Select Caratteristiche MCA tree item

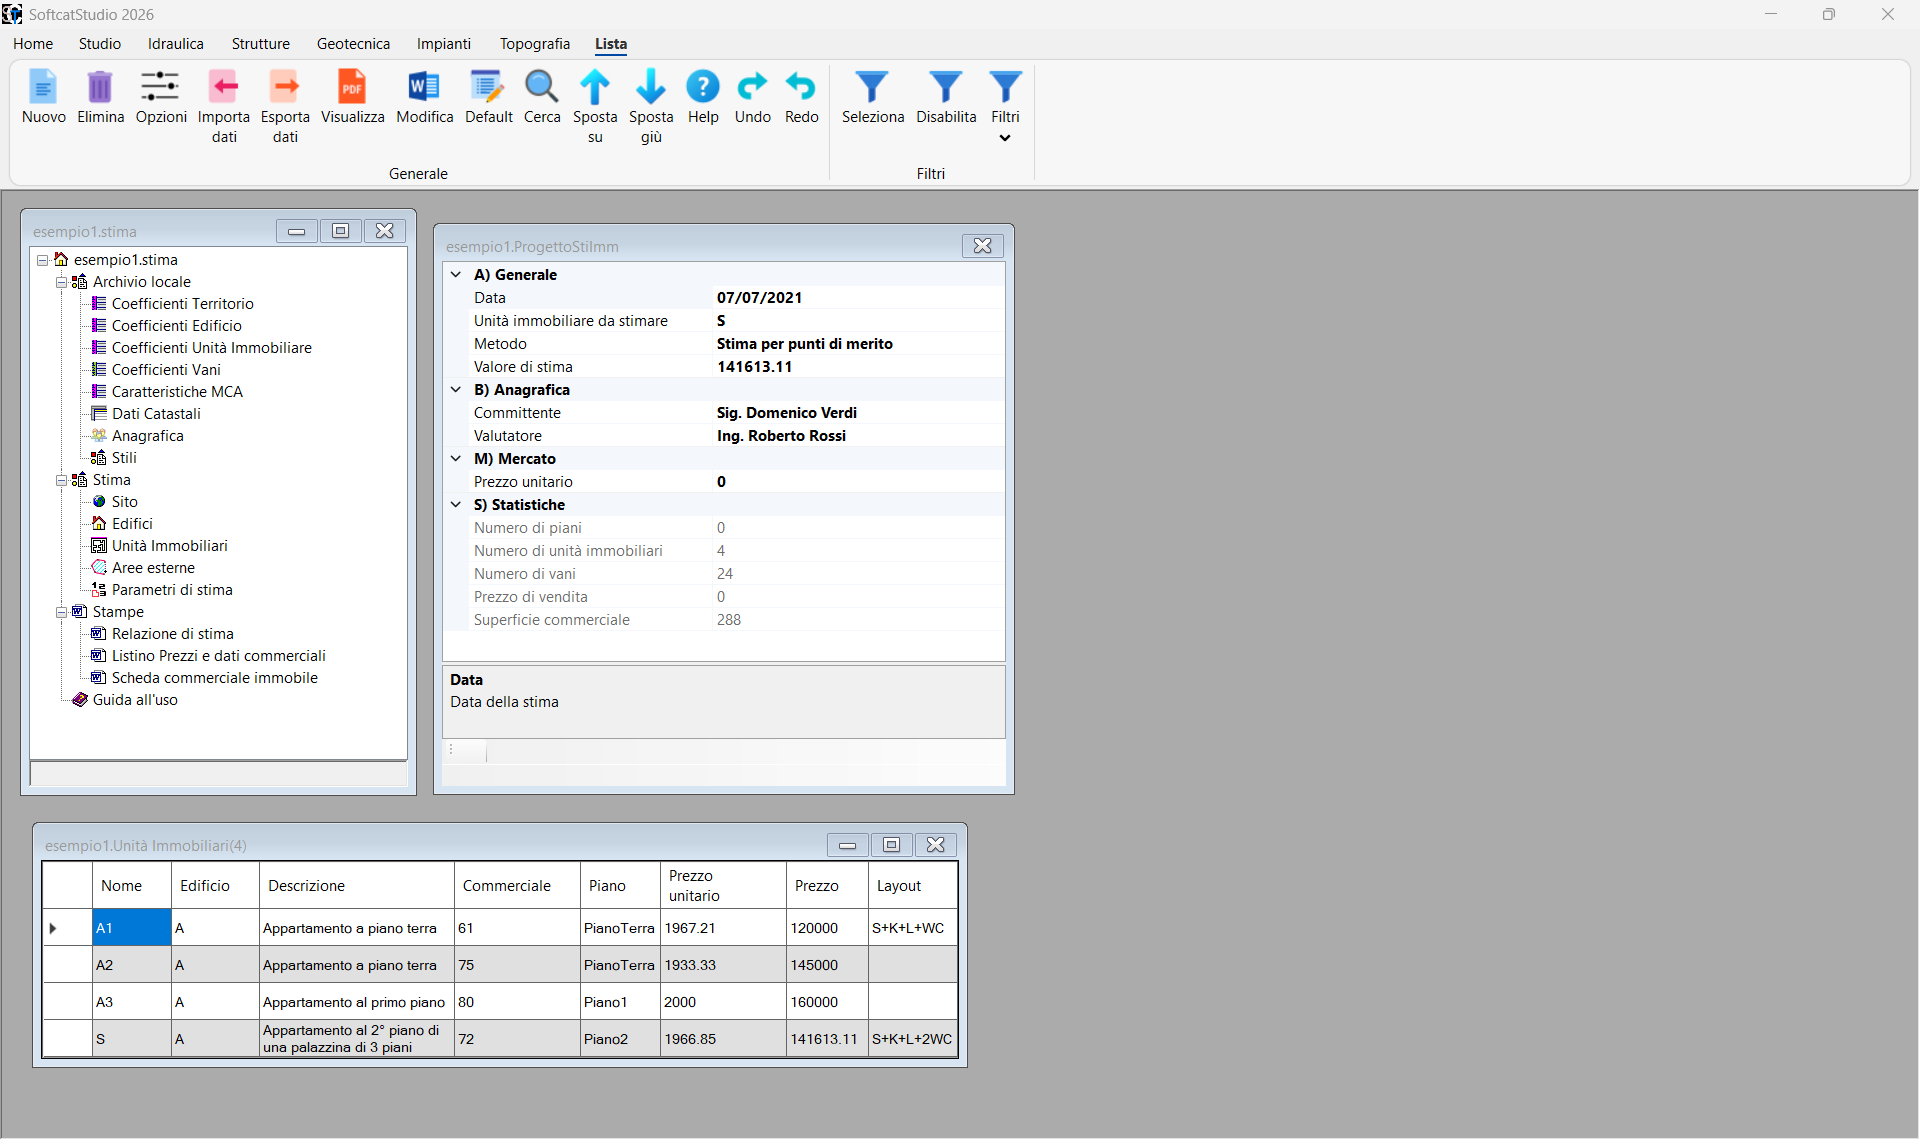tap(177, 392)
